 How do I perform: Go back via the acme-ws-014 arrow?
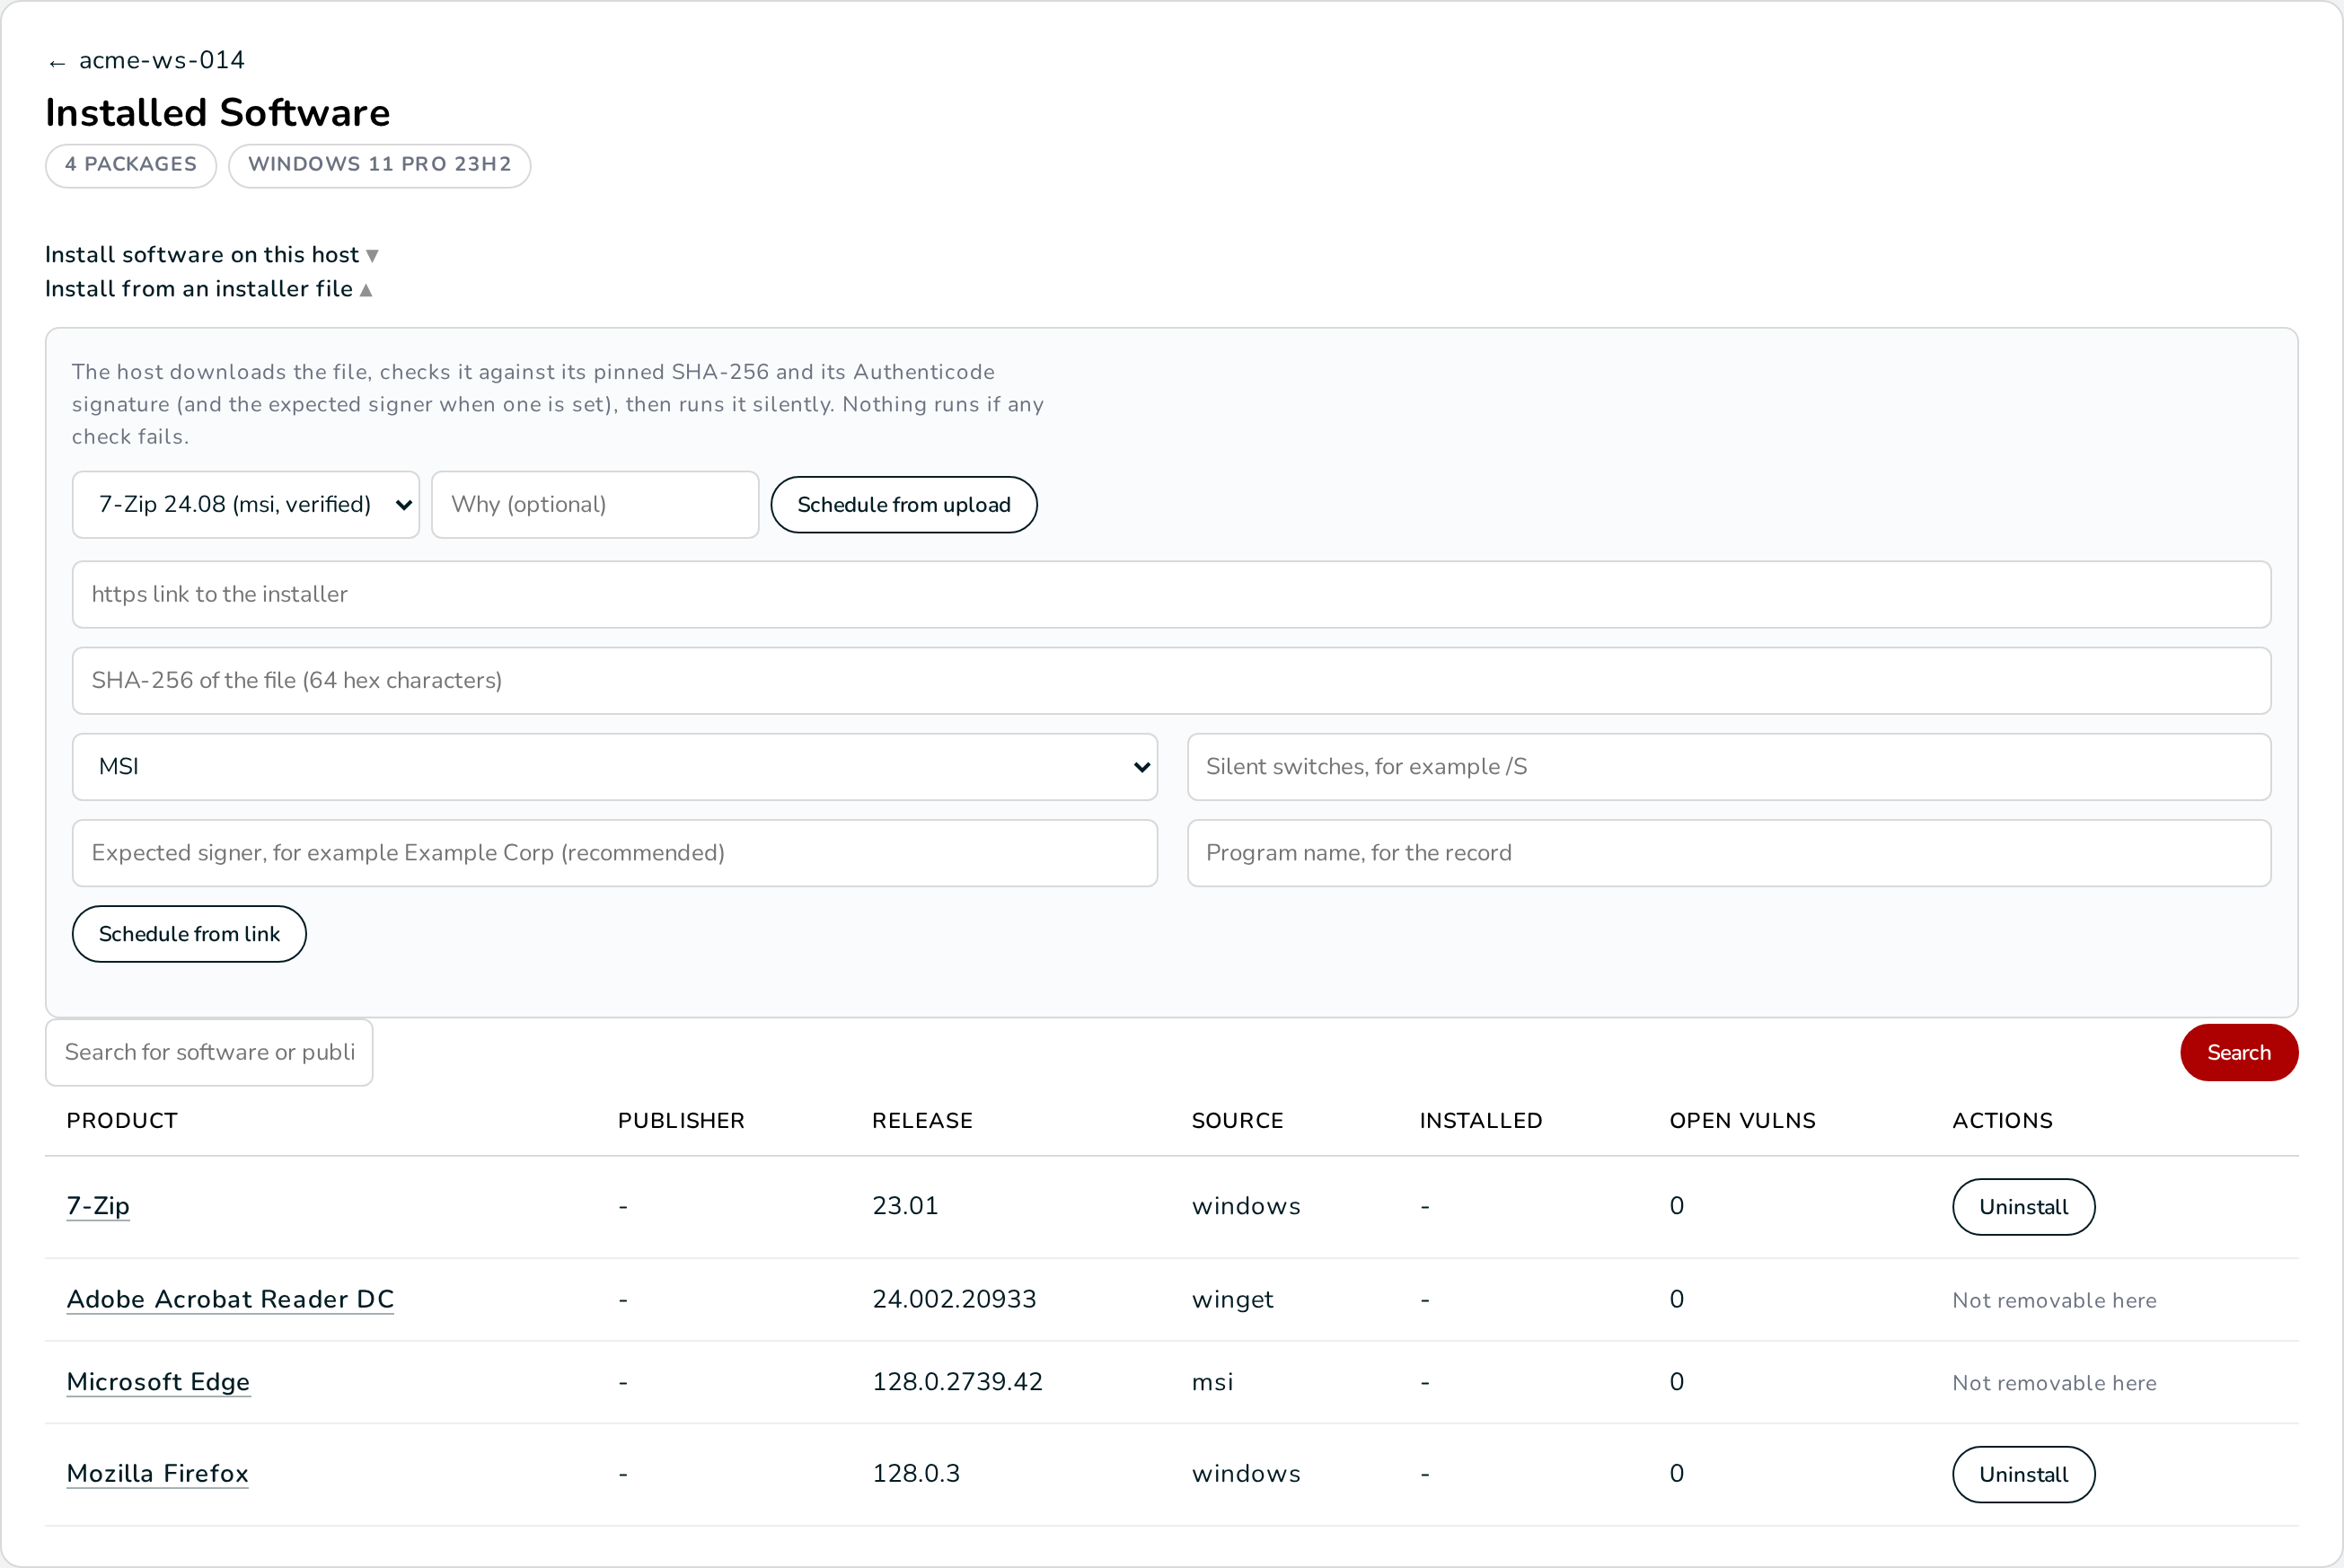click(146, 61)
